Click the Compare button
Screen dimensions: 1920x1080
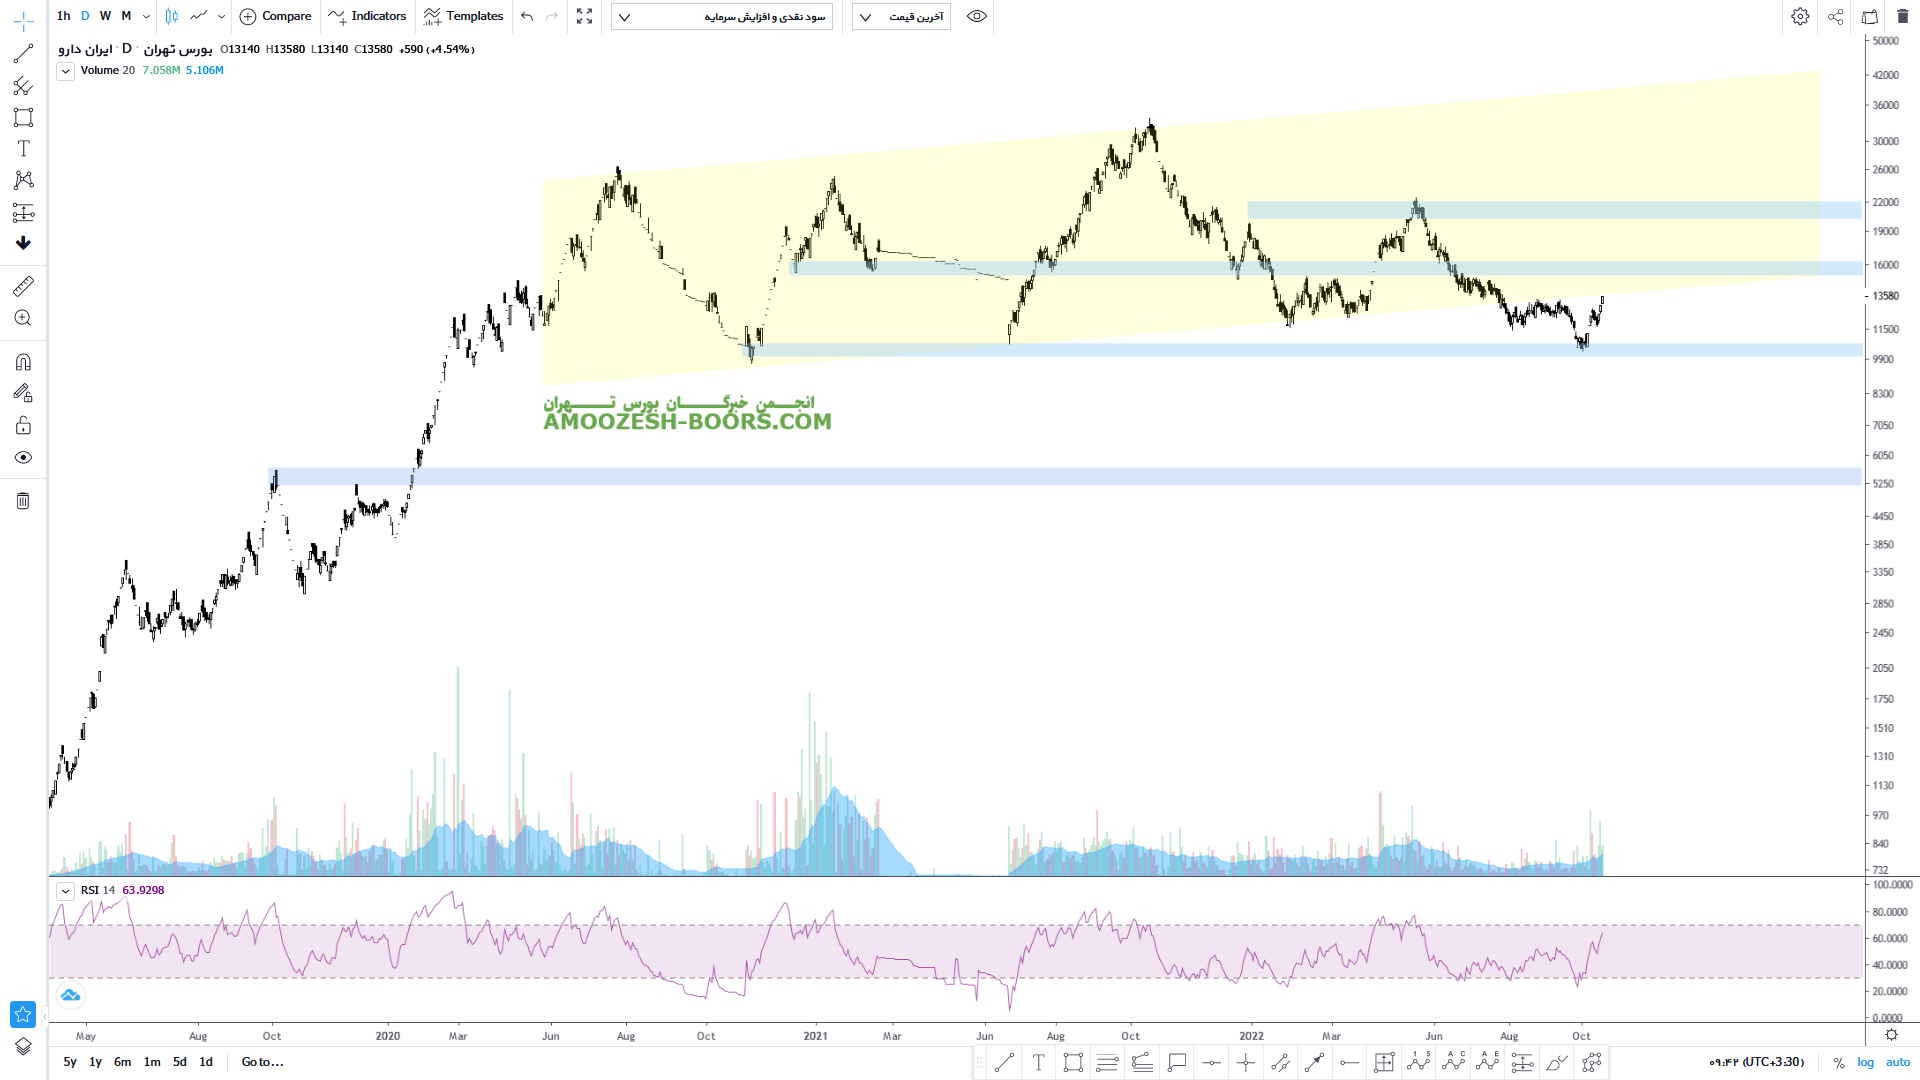pyautogui.click(x=276, y=16)
